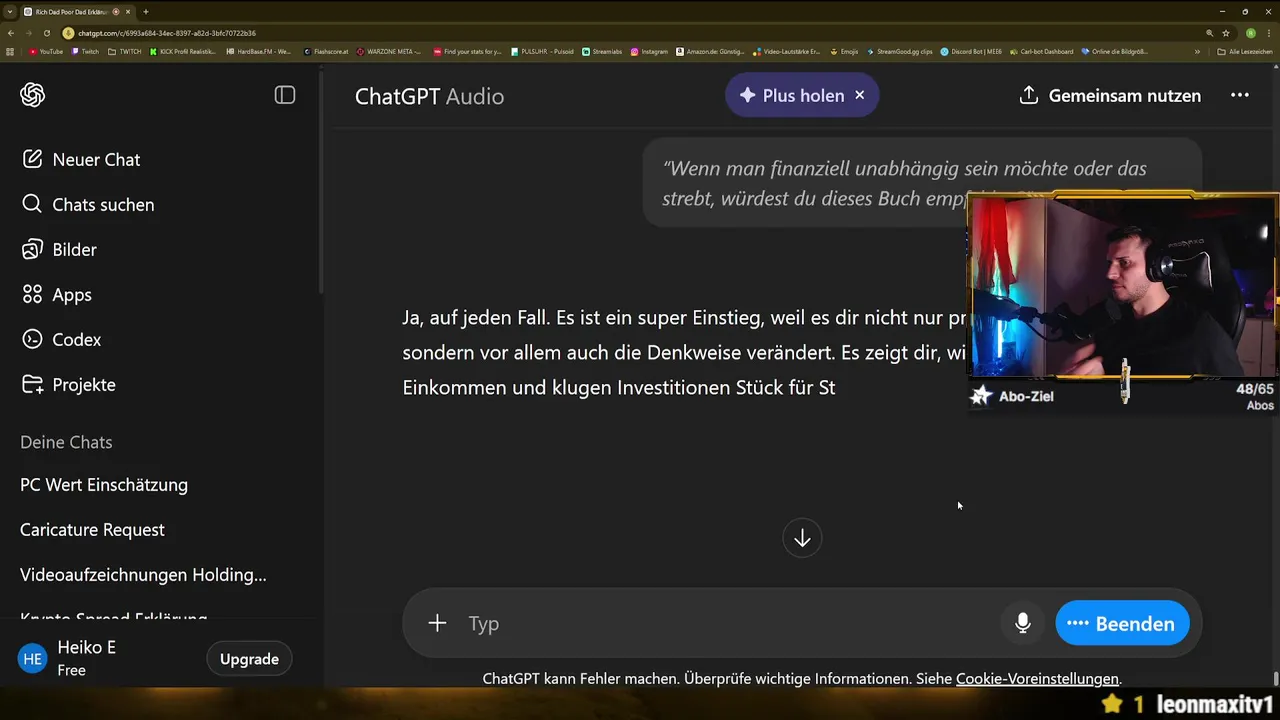The width and height of the screenshot is (1280, 720).
Task: Open the Videoaufzeichnungen Holding chat
Action: pos(143,574)
